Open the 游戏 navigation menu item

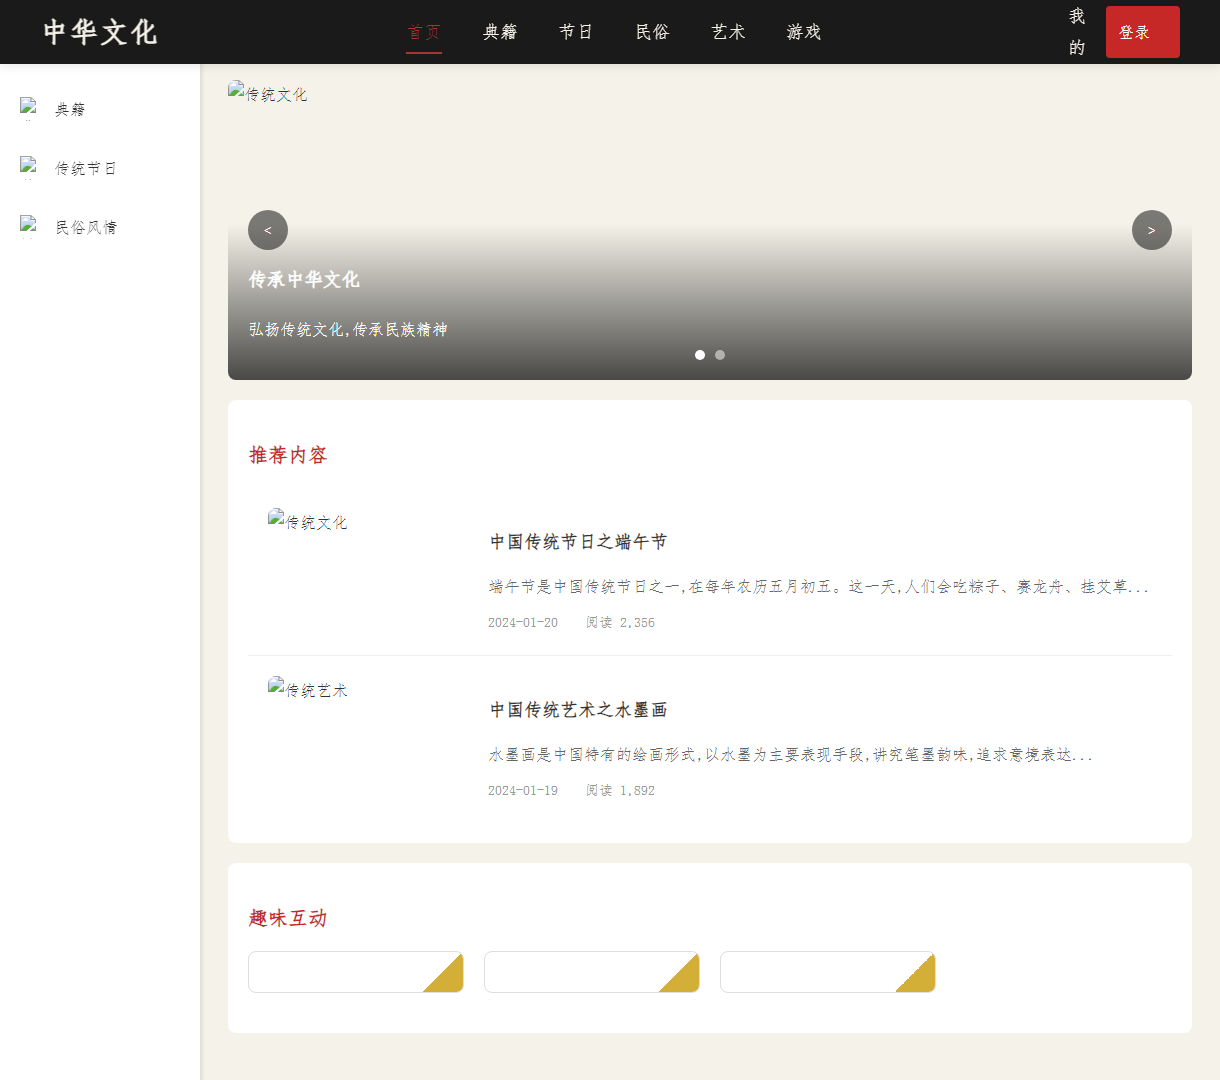click(803, 32)
